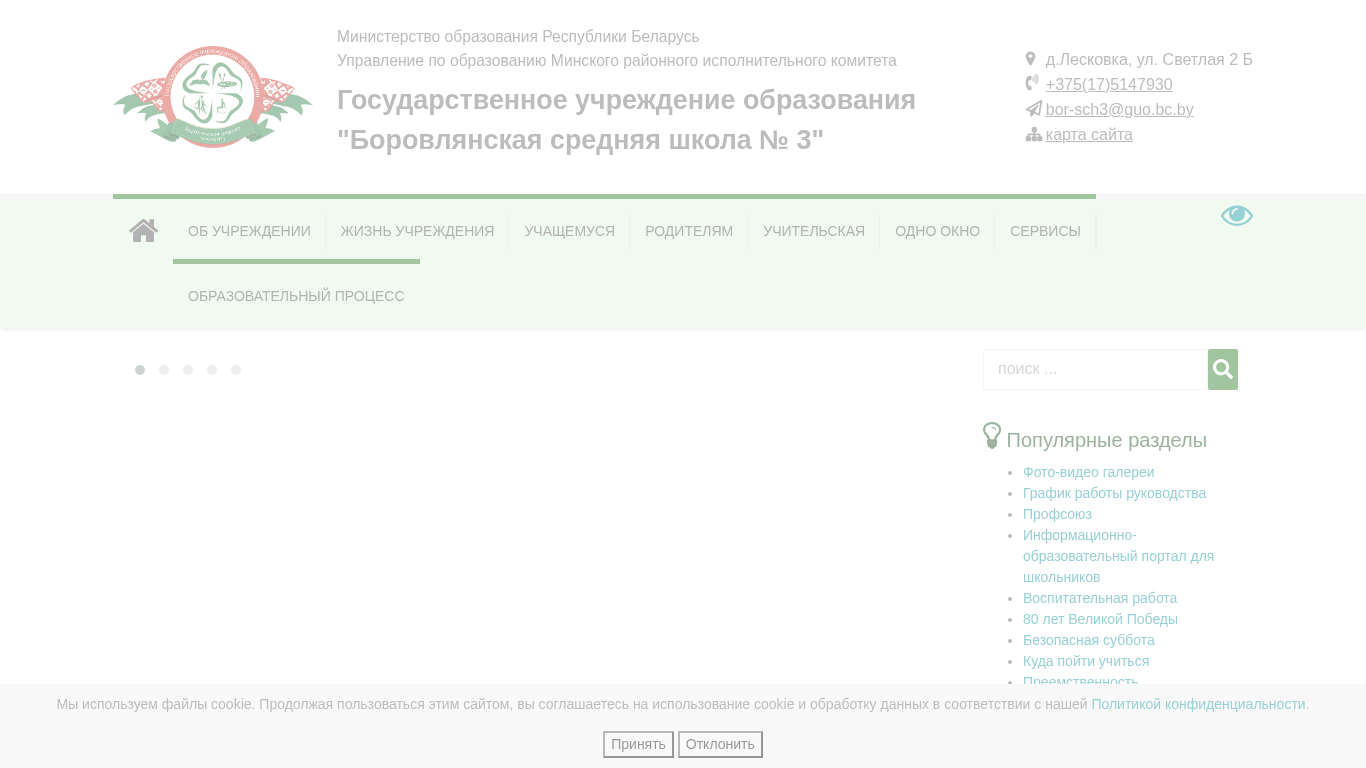Expand the ЖИЗНЬ УЧРЕЖДЕНИЯ menu
1366x768 pixels.
coord(417,231)
